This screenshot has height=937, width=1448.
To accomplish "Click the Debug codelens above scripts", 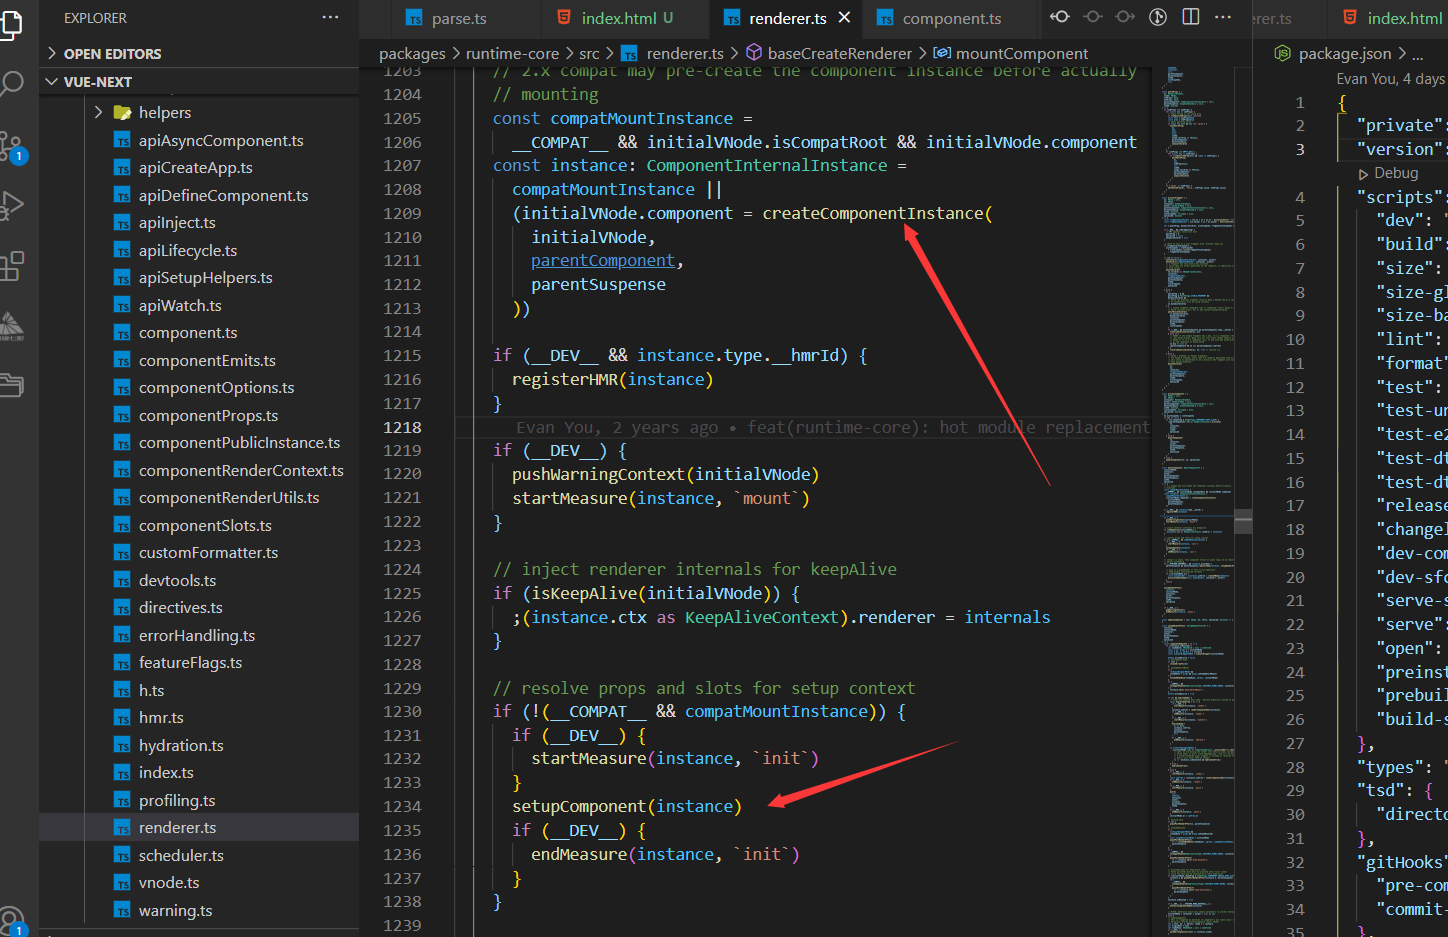I will click(x=1396, y=173).
